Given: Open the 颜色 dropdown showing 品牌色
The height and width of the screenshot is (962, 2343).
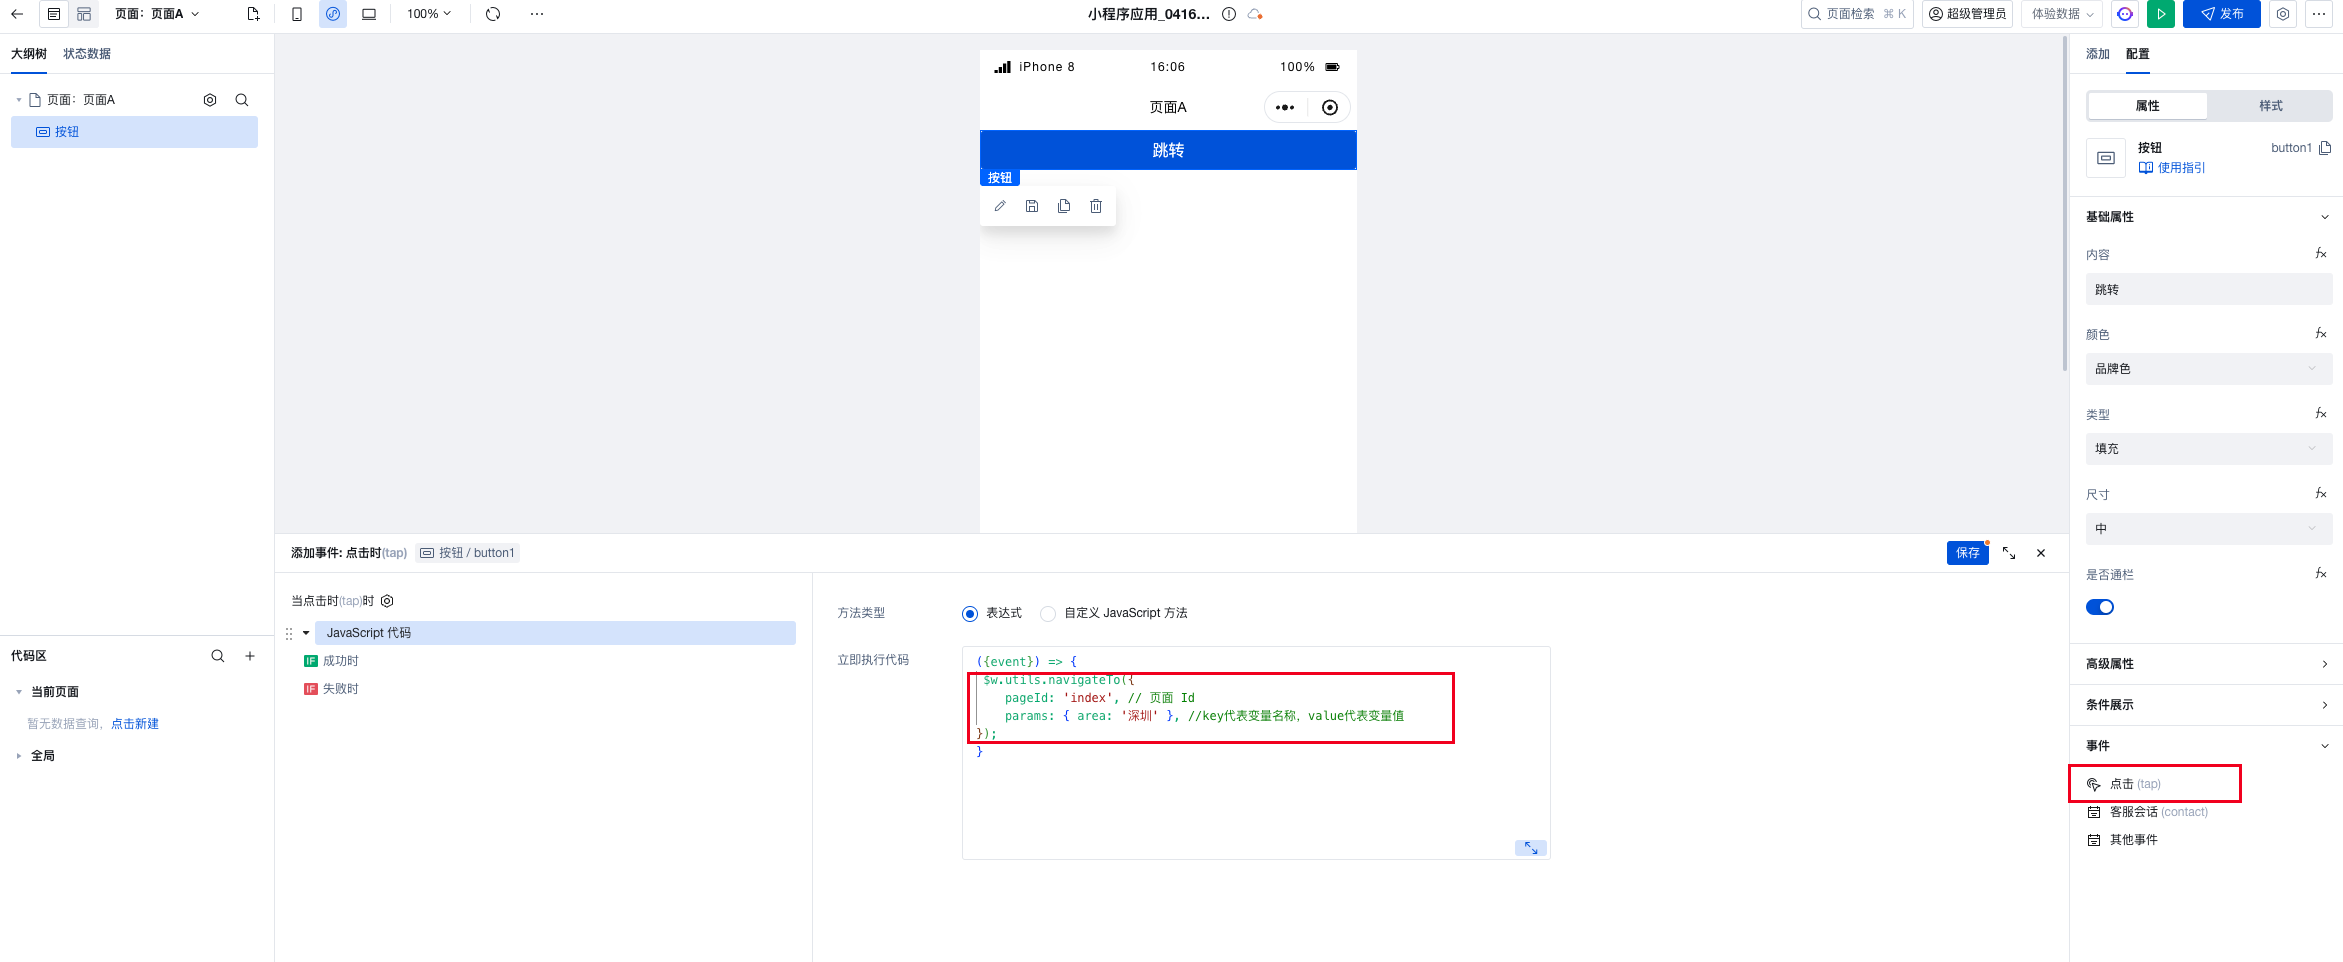Looking at the screenshot, I should pos(2209,369).
